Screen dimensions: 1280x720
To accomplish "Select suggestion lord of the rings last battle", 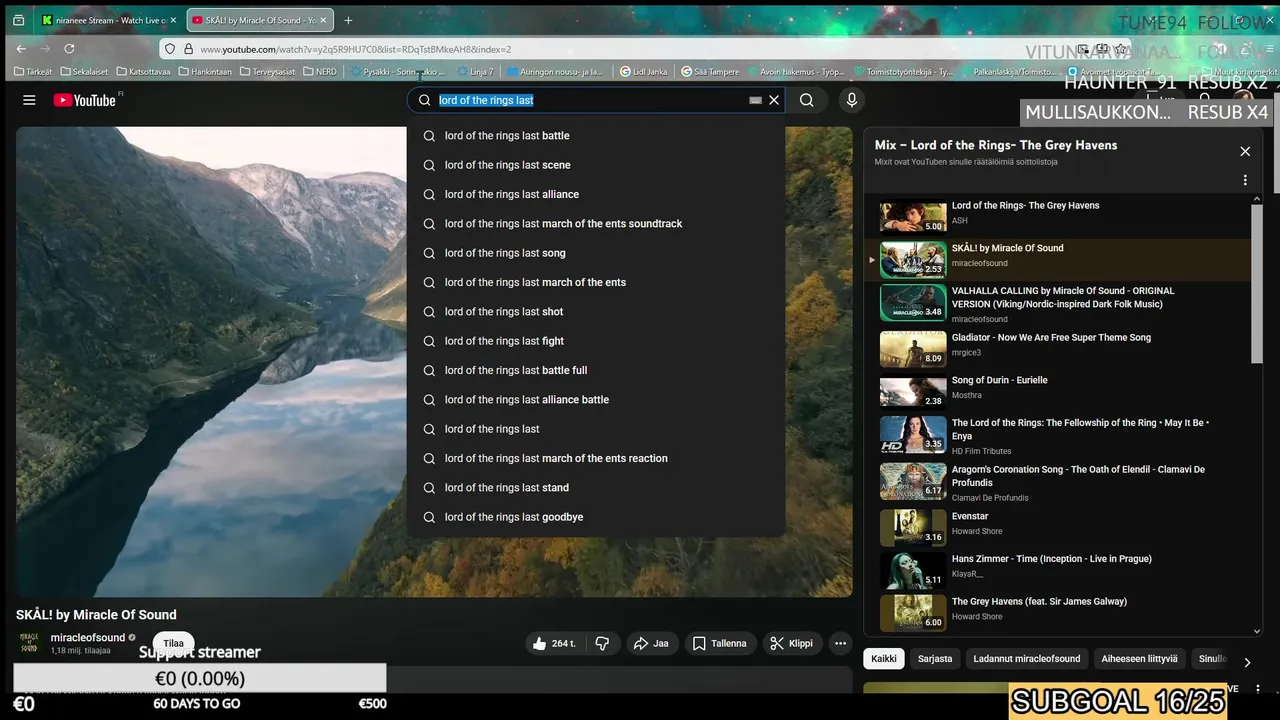I will [x=595, y=136].
